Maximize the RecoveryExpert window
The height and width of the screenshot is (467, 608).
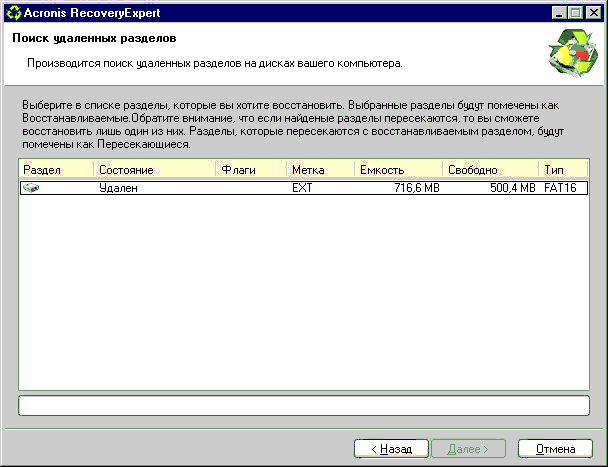(x=576, y=13)
